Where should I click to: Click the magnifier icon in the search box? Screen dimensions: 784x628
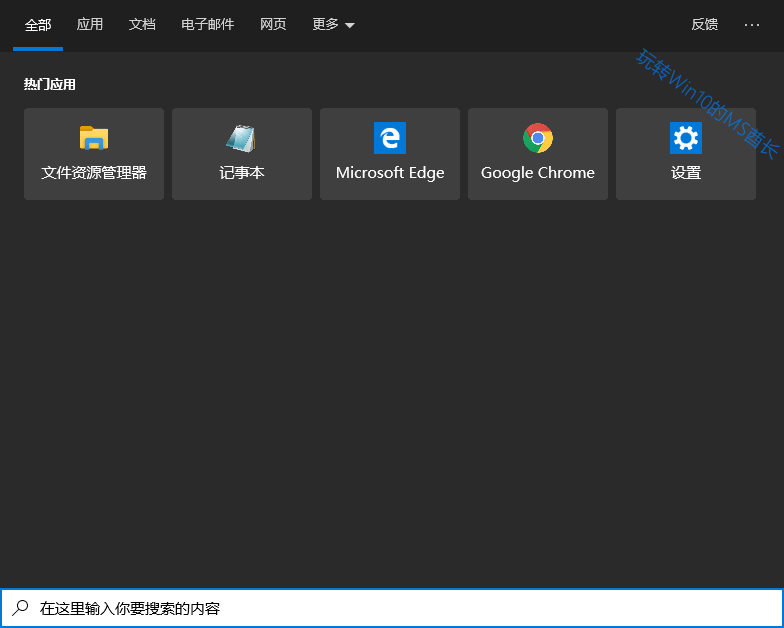20,608
